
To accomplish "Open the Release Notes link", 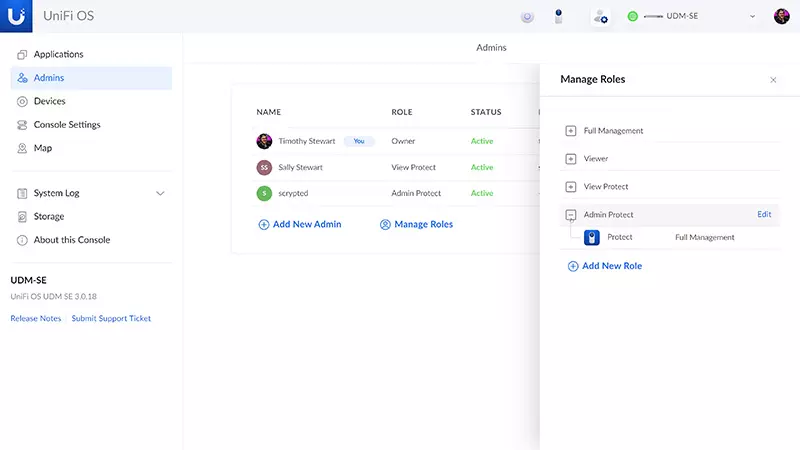I will (36, 318).
